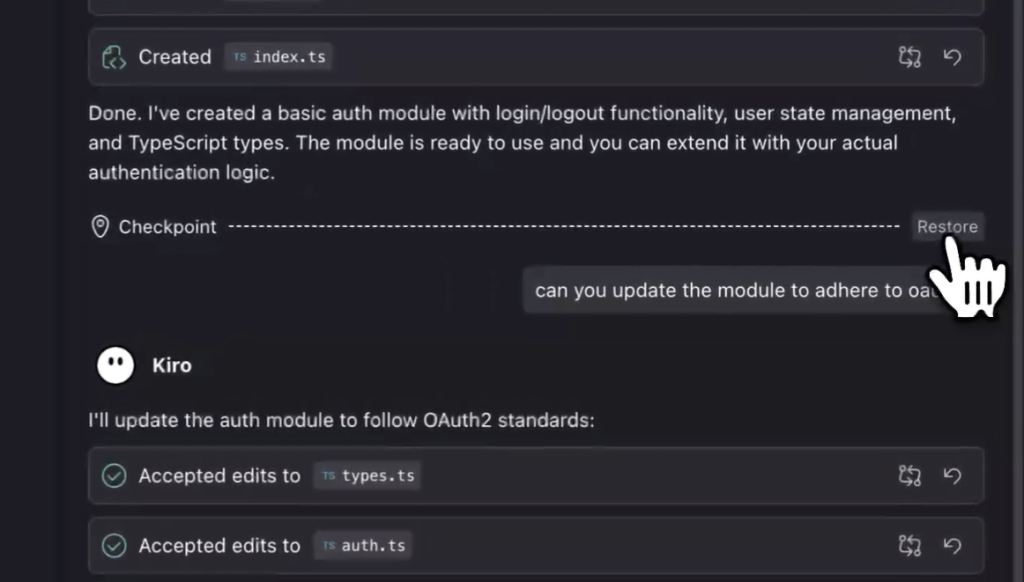The height and width of the screenshot is (582, 1024).
Task: Open the types.ts file chip
Action: pyautogui.click(x=367, y=476)
